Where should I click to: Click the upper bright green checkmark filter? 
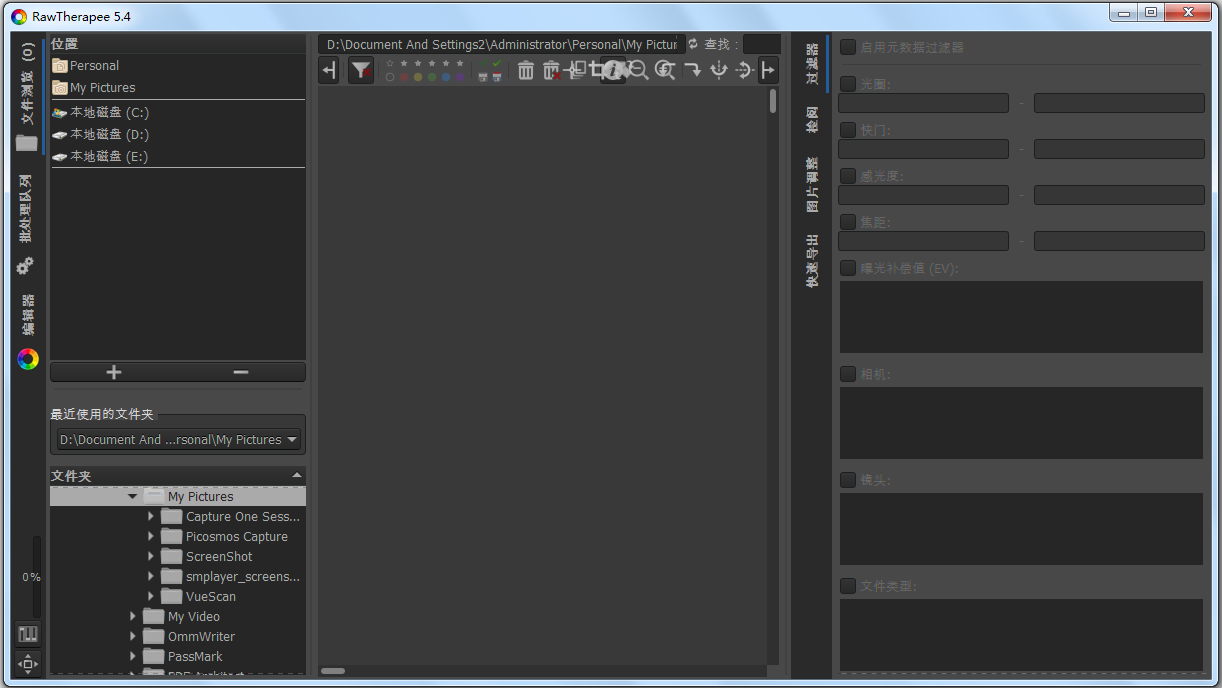click(x=497, y=63)
